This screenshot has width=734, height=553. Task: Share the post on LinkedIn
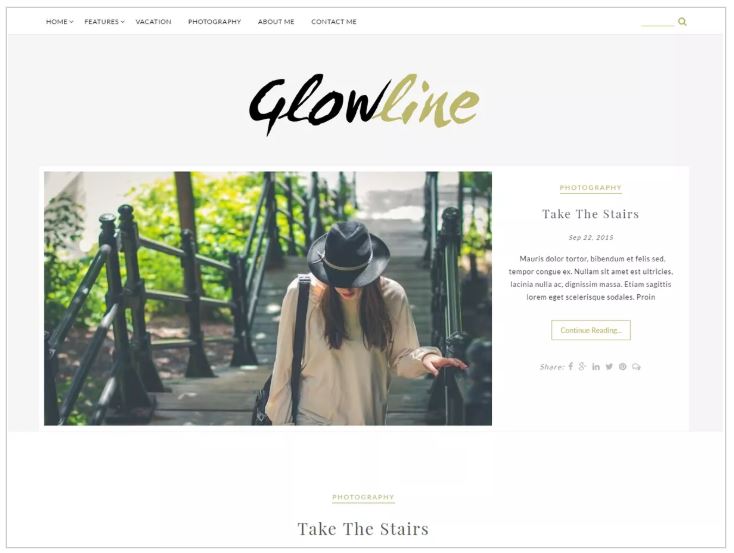pyautogui.click(x=595, y=366)
